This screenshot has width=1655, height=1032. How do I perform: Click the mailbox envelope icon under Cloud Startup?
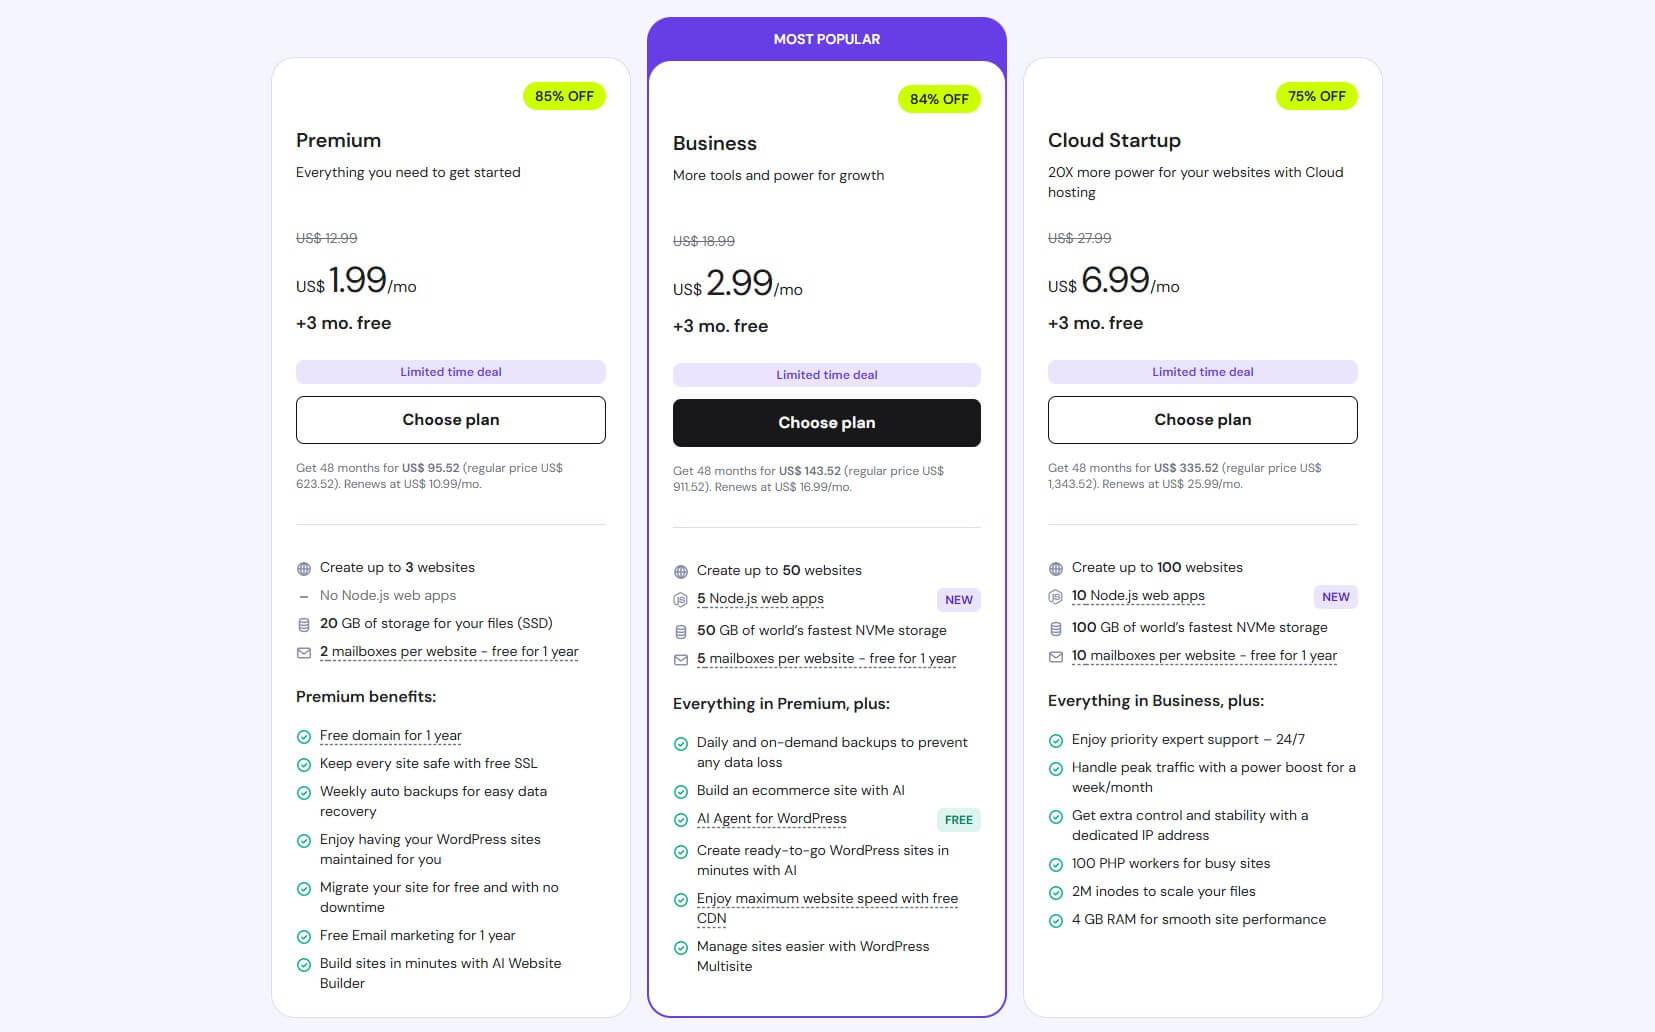(1056, 656)
